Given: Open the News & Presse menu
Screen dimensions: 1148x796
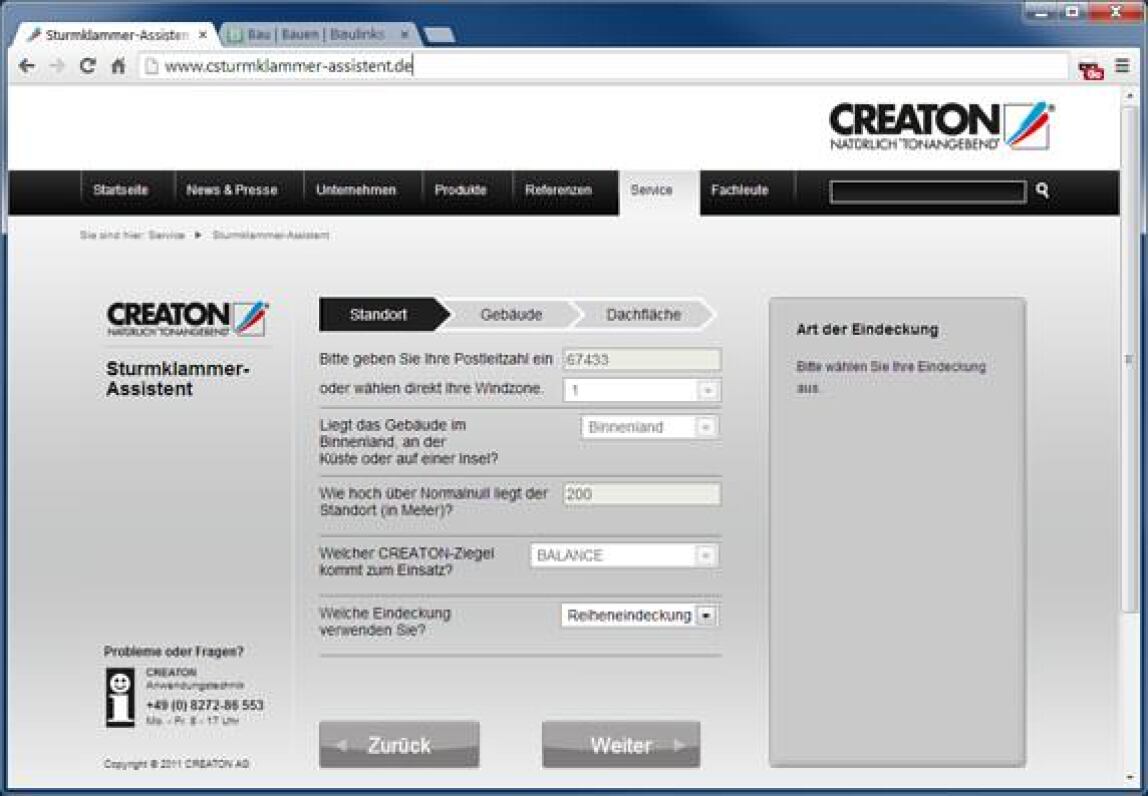Looking at the screenshot, I should click(232, 190).
